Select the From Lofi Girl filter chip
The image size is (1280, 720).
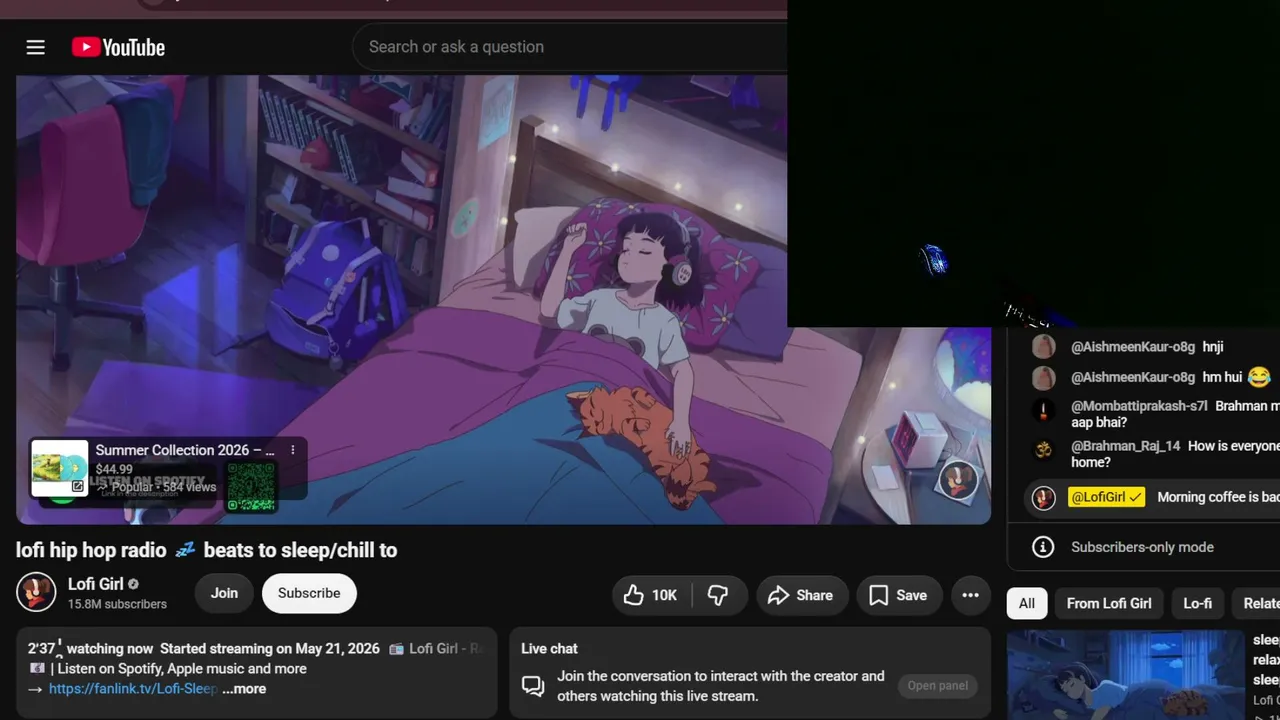pos(1109,603)
